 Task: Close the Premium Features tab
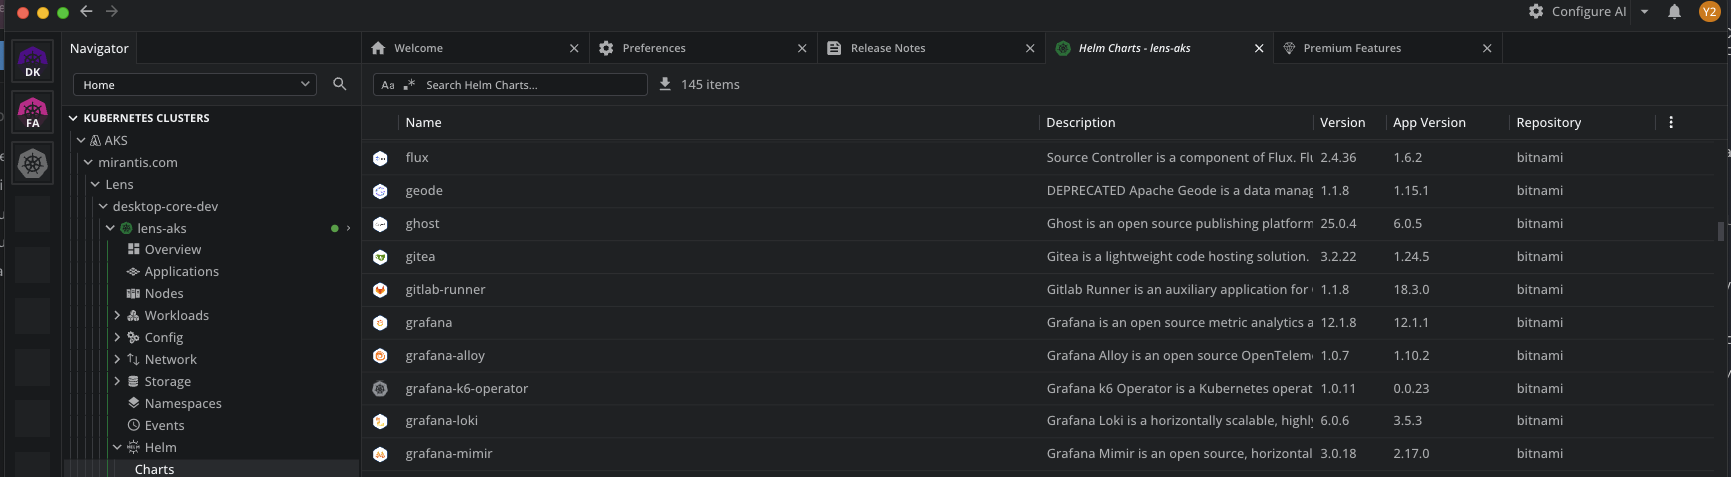click(1487, 48)
